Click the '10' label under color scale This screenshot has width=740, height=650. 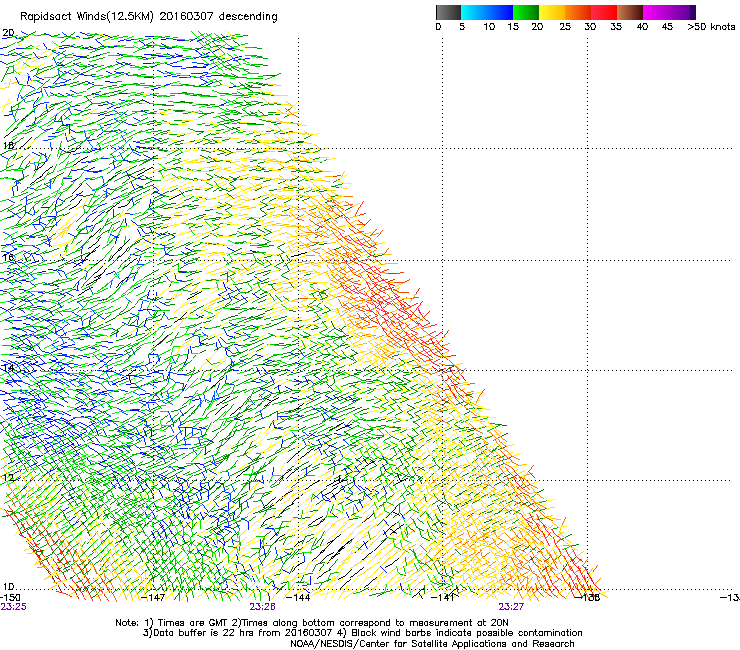click(489, 26)
